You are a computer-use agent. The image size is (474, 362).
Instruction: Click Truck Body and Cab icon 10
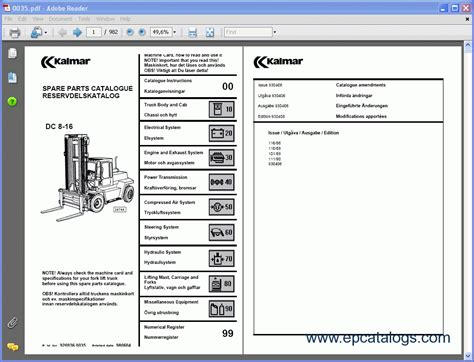222,109
